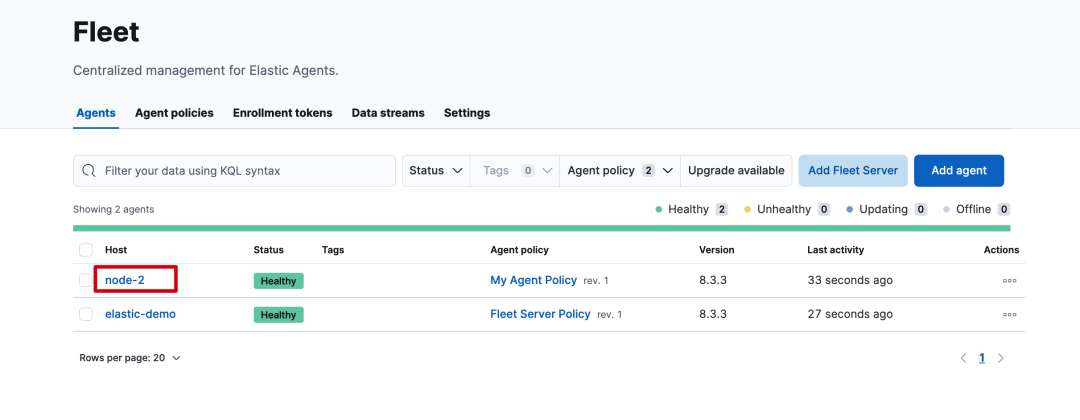This screenshot has height=420, width=1080.
Task: Go to previous page arrow
Action: click(963, 358)
